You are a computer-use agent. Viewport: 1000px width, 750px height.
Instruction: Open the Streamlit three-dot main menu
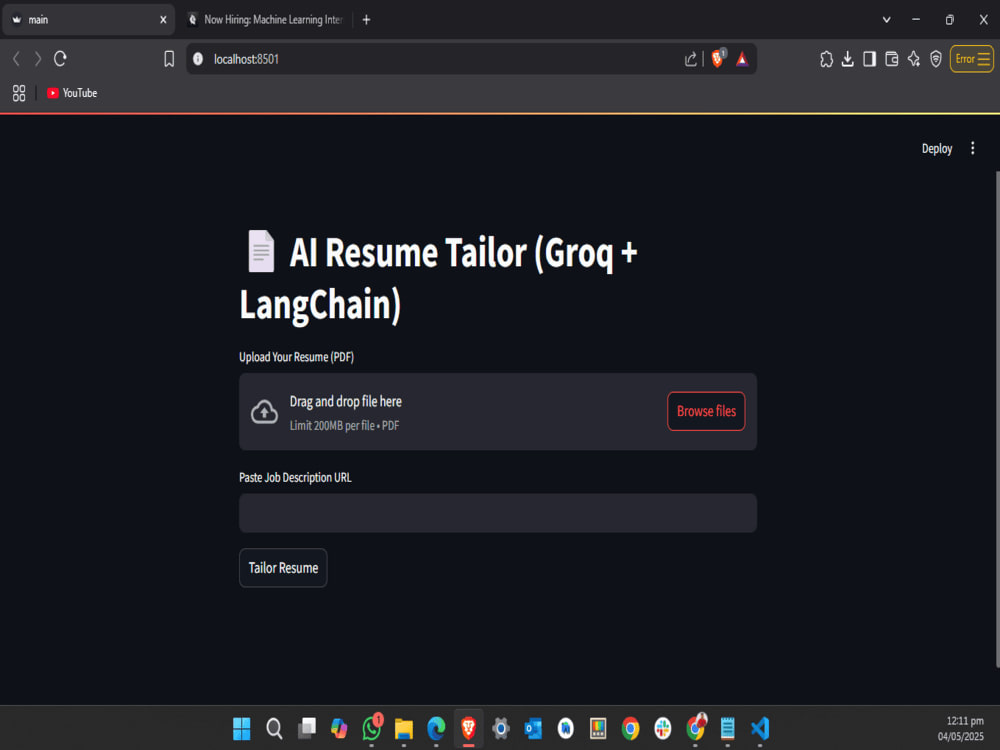(x=973, y=149)
